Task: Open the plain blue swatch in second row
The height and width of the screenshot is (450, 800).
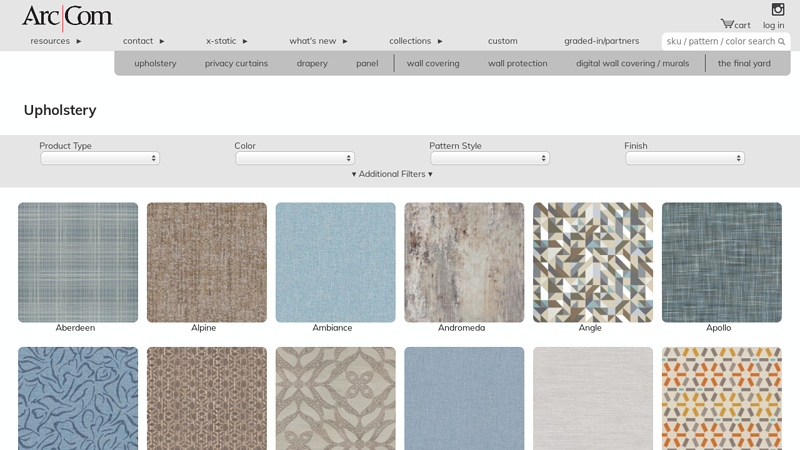Action: (x=464, y=398)
